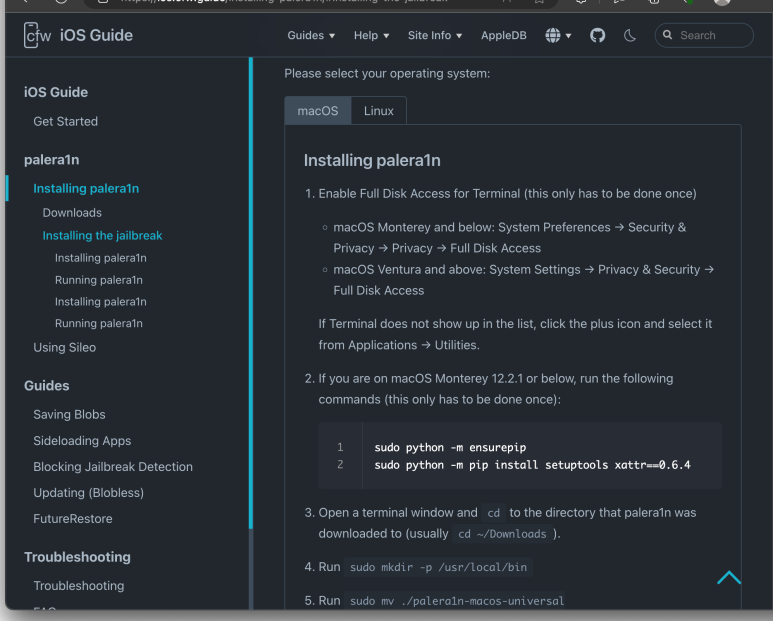Click the palera1n sidebar section heading

pos(52,160)
